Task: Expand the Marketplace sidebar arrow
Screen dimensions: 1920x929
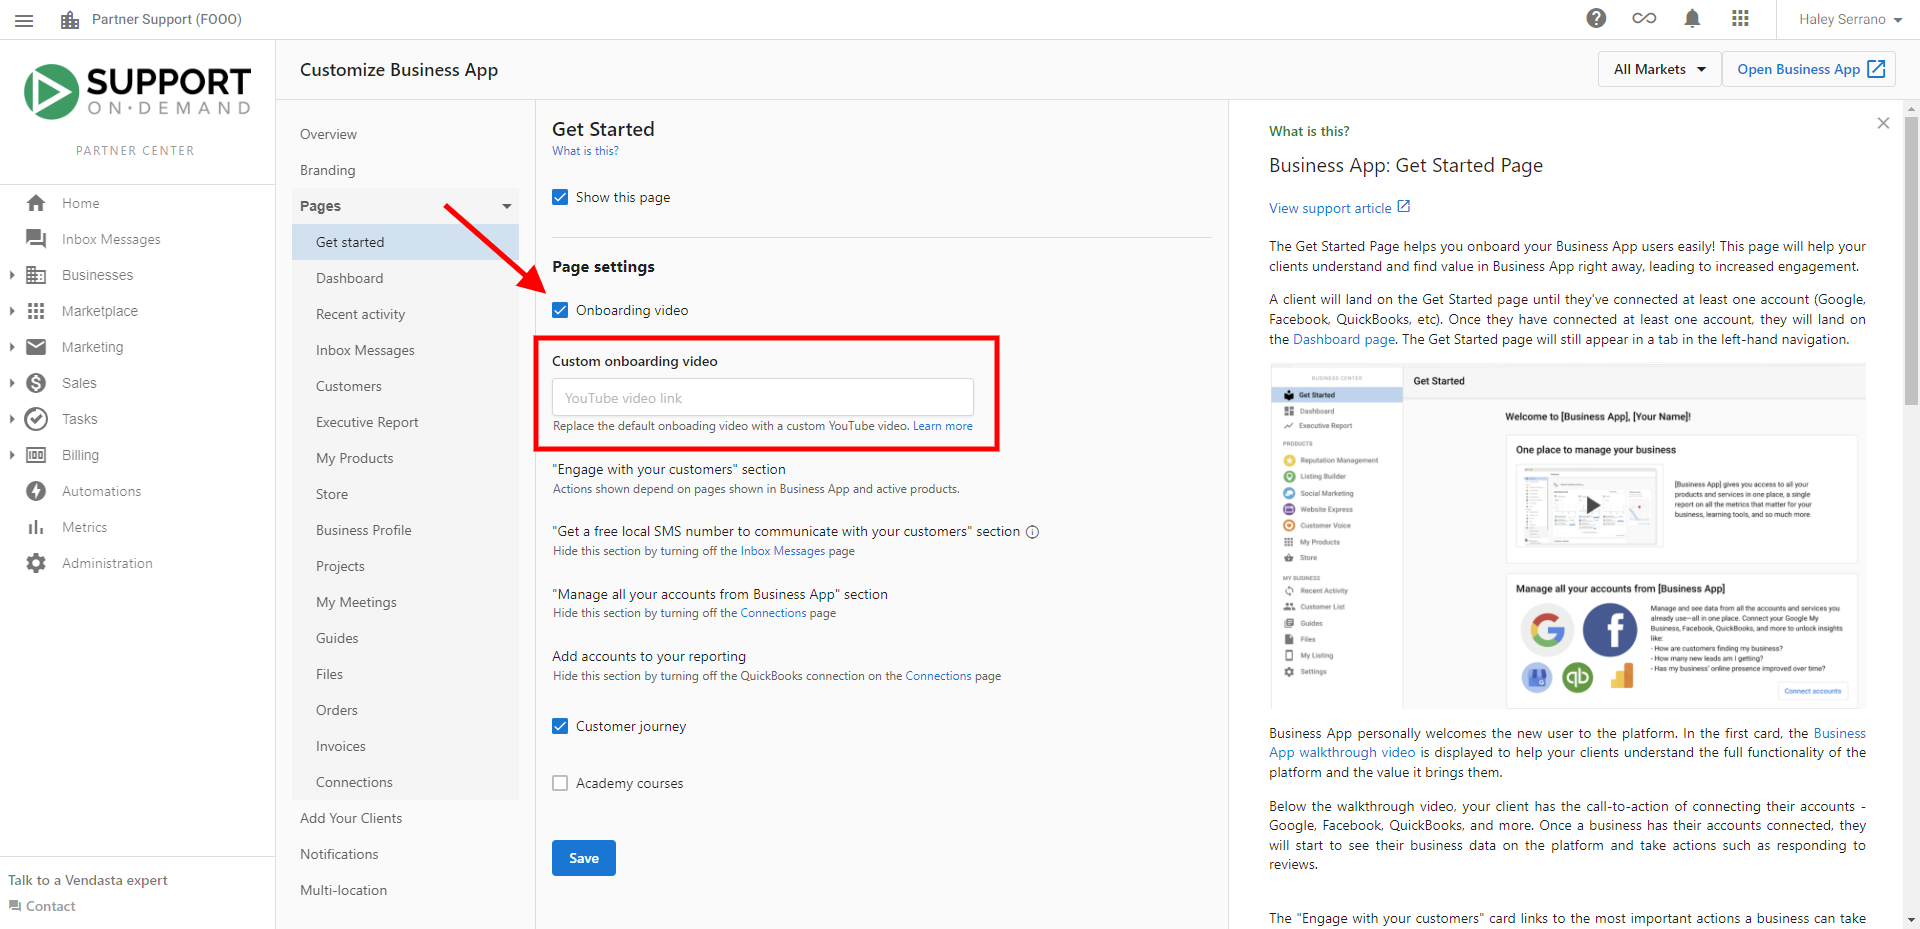Action: point(11,311)
